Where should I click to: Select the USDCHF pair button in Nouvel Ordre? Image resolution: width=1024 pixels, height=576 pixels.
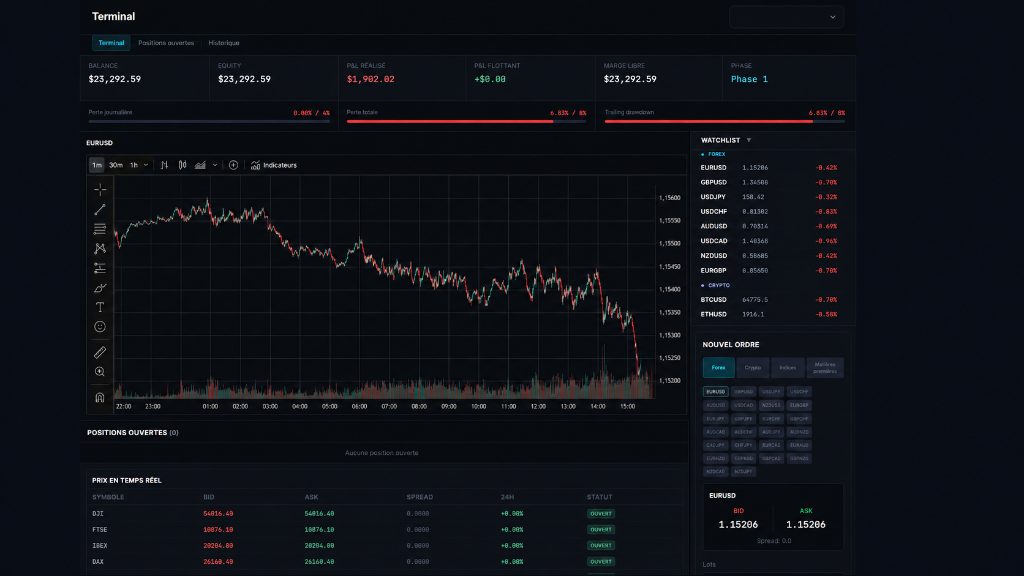(799, 392)
